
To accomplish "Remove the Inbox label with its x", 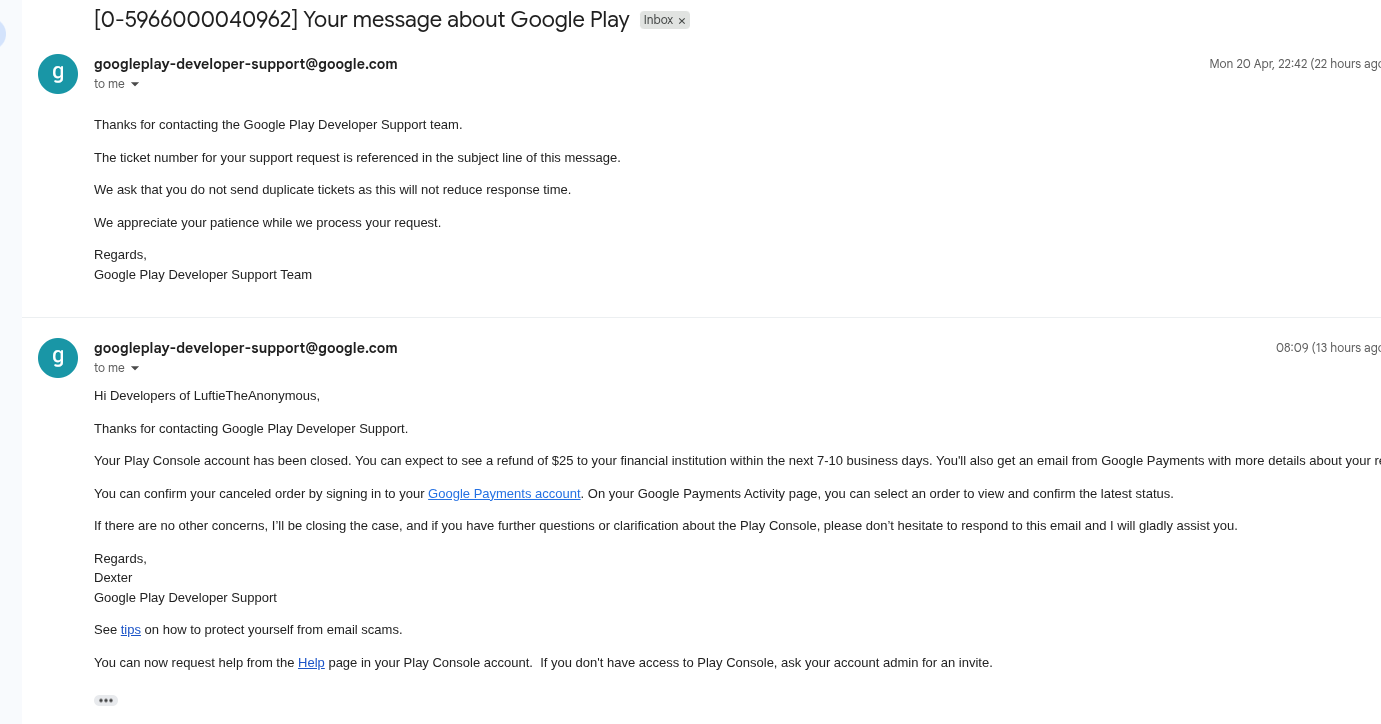I will [682, 21].
